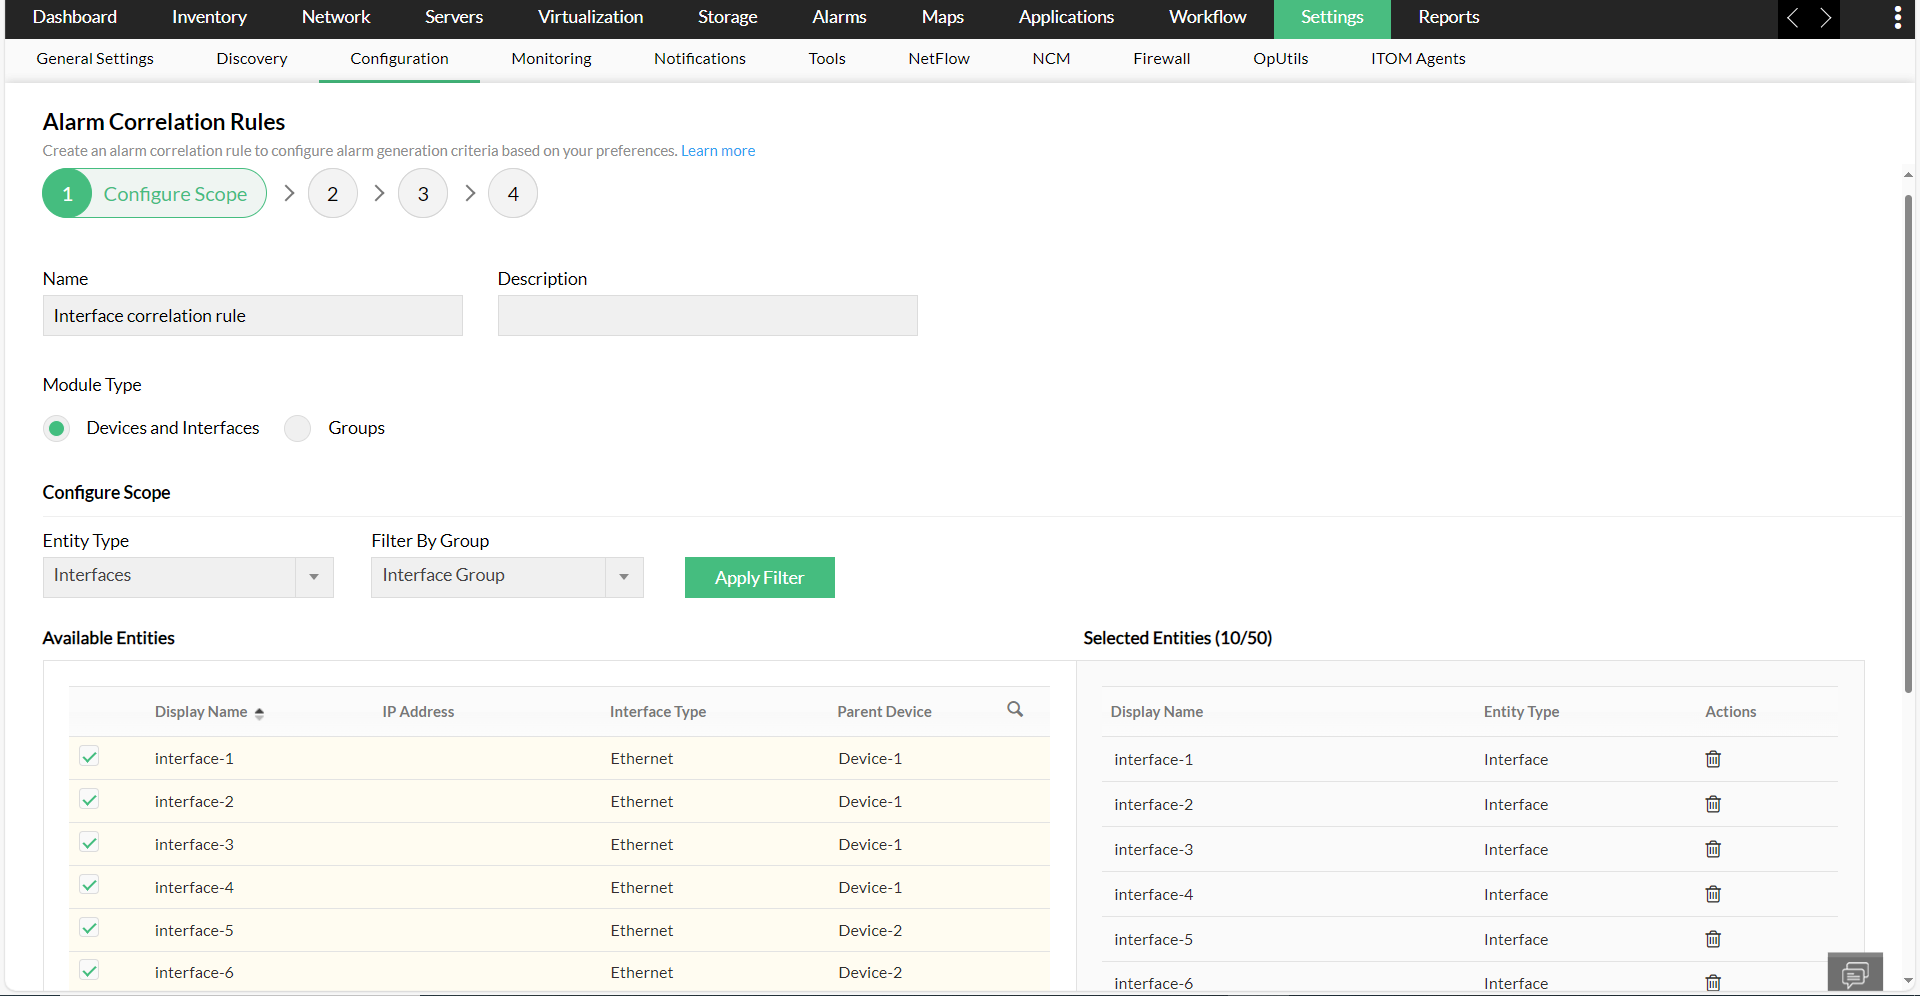Delete interface-1 from Selected Entities

(x=1713, y=759)
